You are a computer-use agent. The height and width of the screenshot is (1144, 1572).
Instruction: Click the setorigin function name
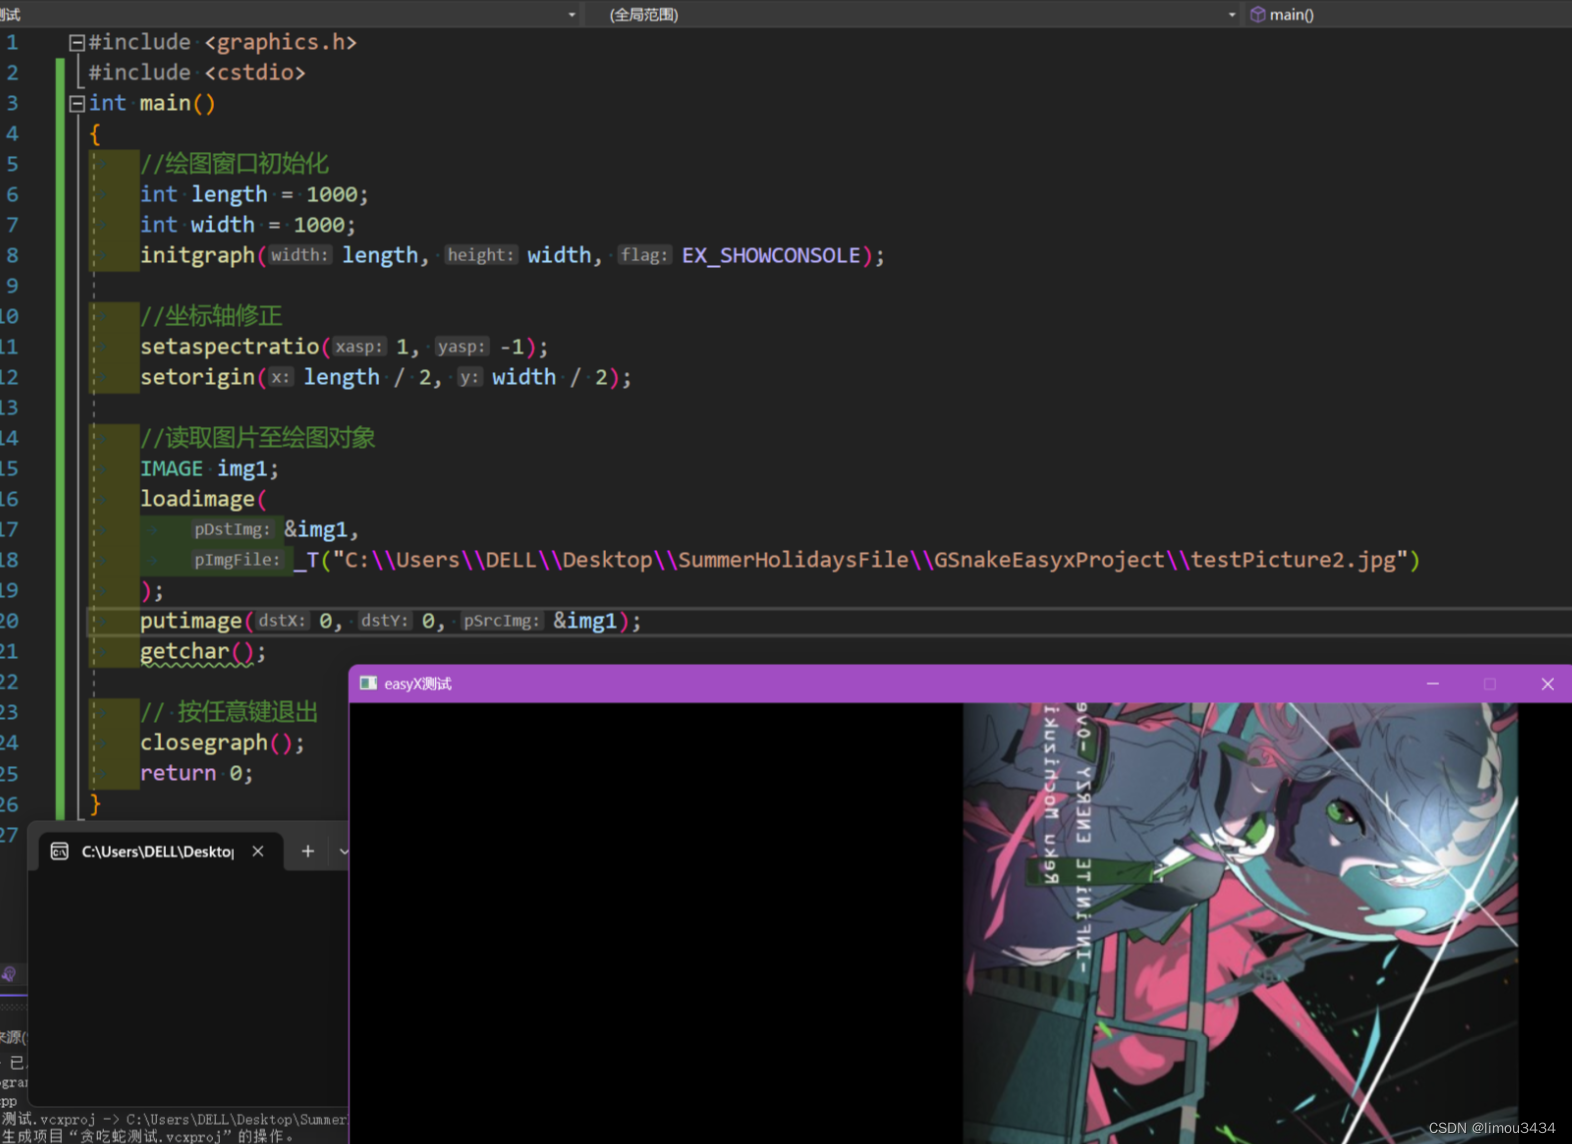tap(197, 378)
